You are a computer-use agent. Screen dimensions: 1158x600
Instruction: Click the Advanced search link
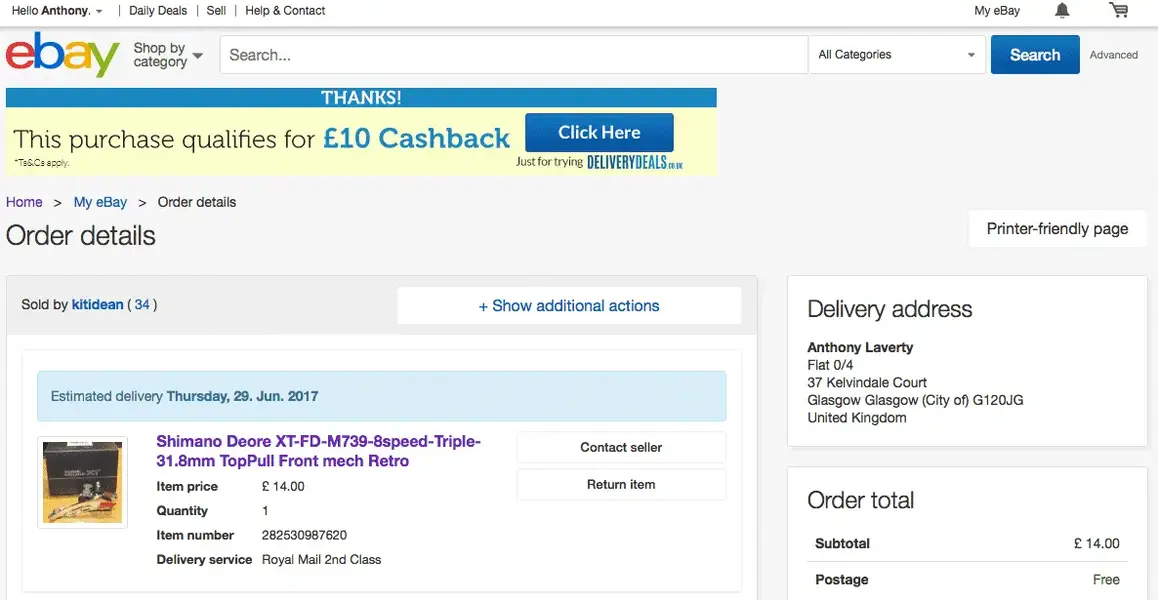pos(1113,55)
